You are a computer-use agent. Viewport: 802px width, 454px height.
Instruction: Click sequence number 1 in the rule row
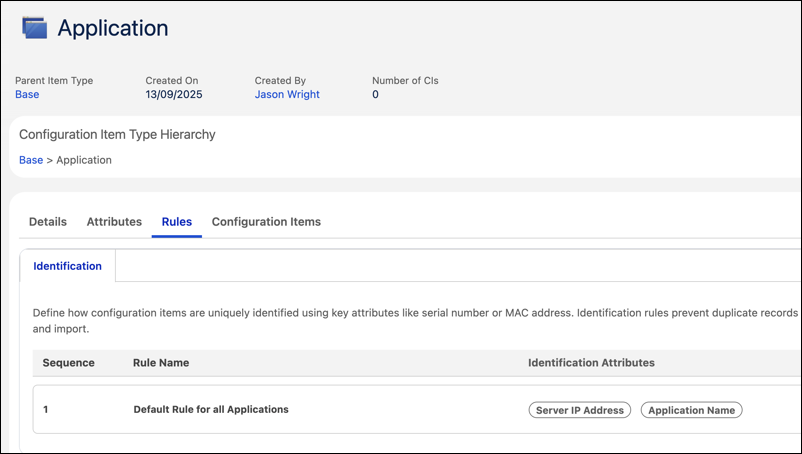pyautogui.click(x=46, y=410)
